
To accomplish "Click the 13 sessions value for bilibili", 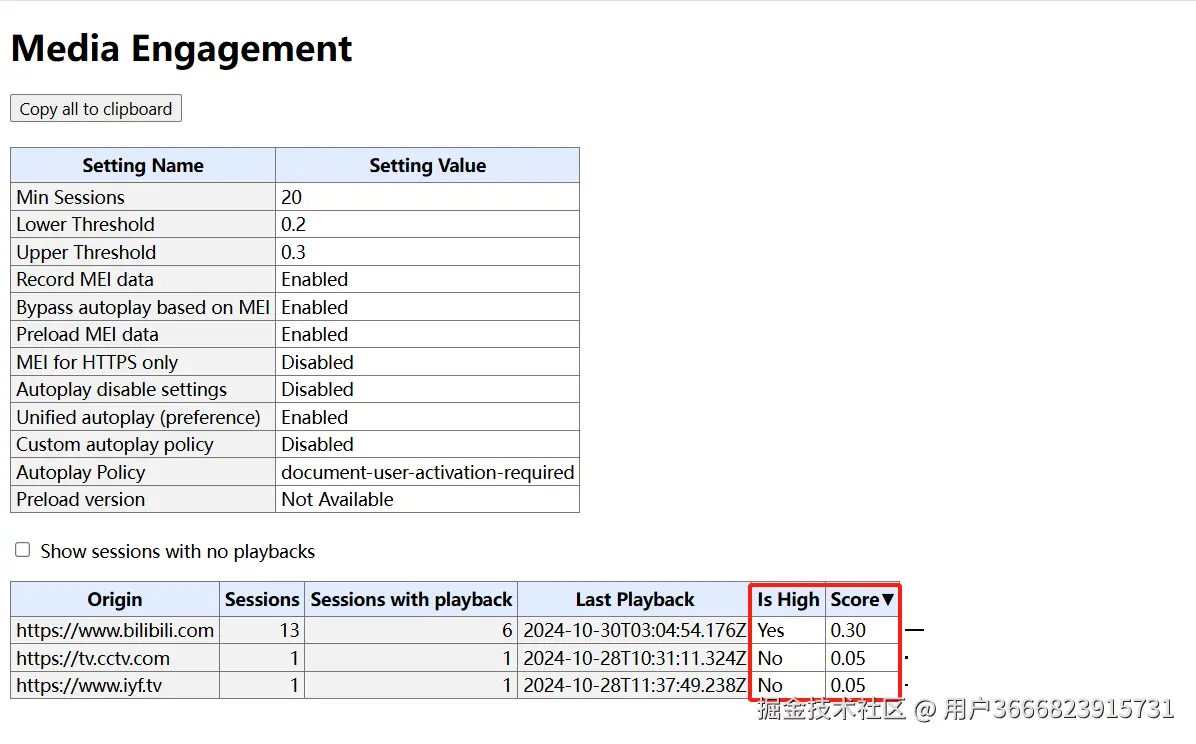I will pos(262,630).
